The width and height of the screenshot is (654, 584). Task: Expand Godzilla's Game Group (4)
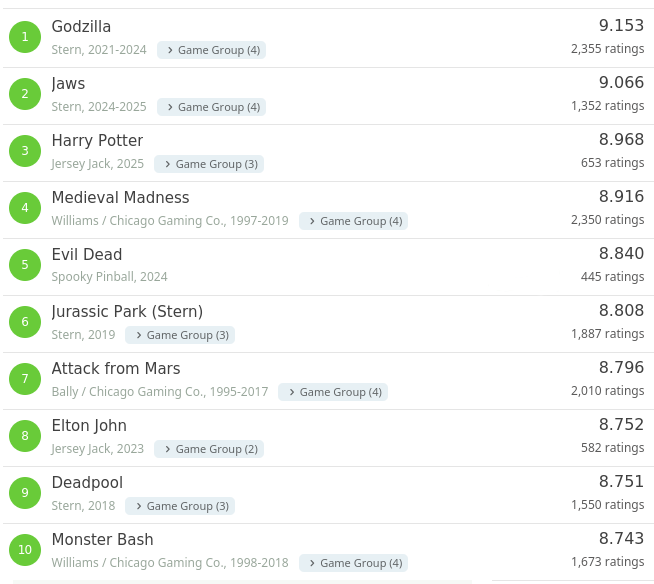[211, 50]
